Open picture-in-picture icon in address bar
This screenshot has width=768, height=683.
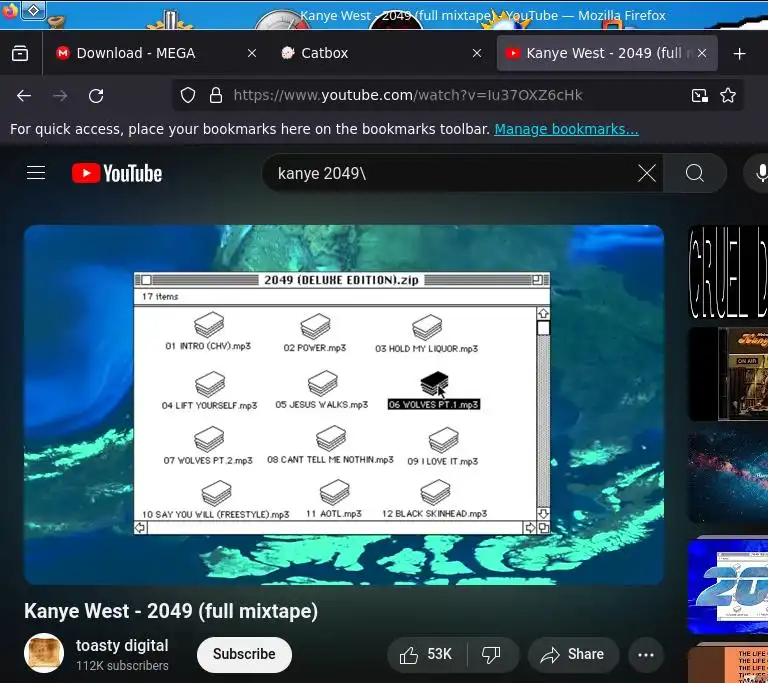(x=699, y=95)
